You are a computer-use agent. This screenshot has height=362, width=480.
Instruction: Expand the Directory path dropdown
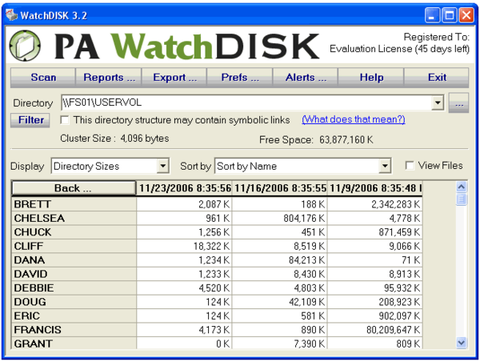438,103
